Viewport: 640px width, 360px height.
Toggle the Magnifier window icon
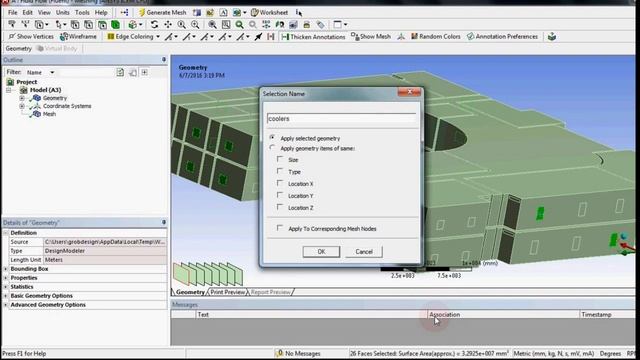pyautogui.click(x=226, y=25)
